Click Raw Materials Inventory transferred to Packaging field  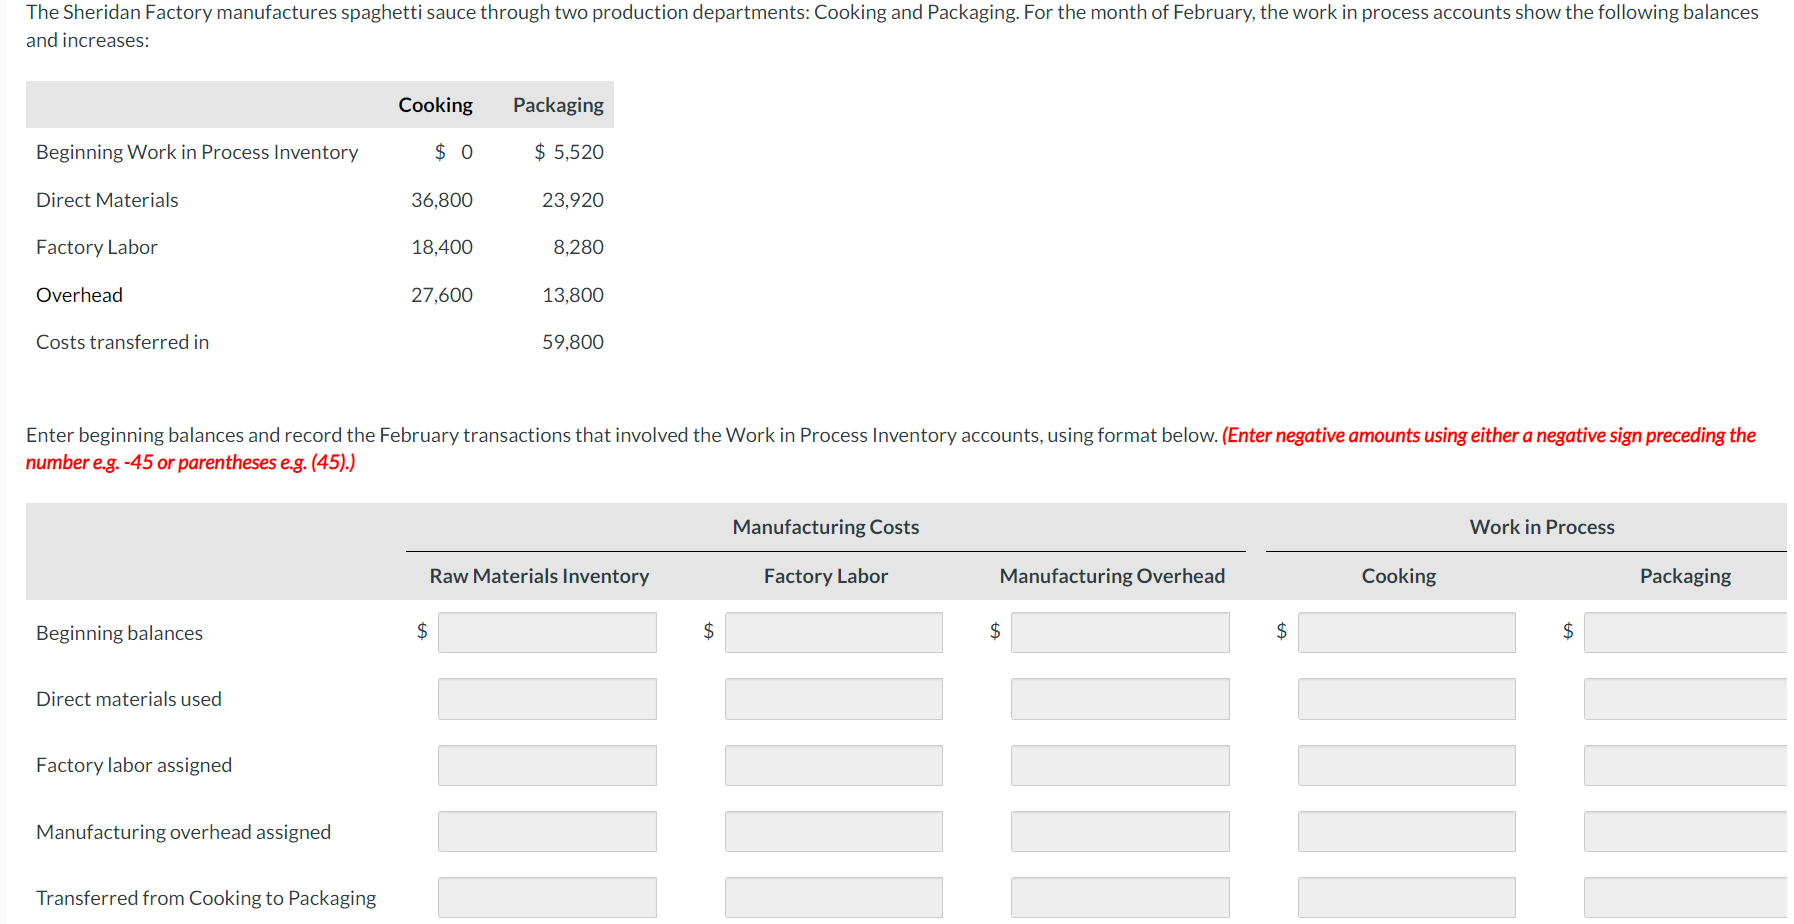[x=547, y=897]
